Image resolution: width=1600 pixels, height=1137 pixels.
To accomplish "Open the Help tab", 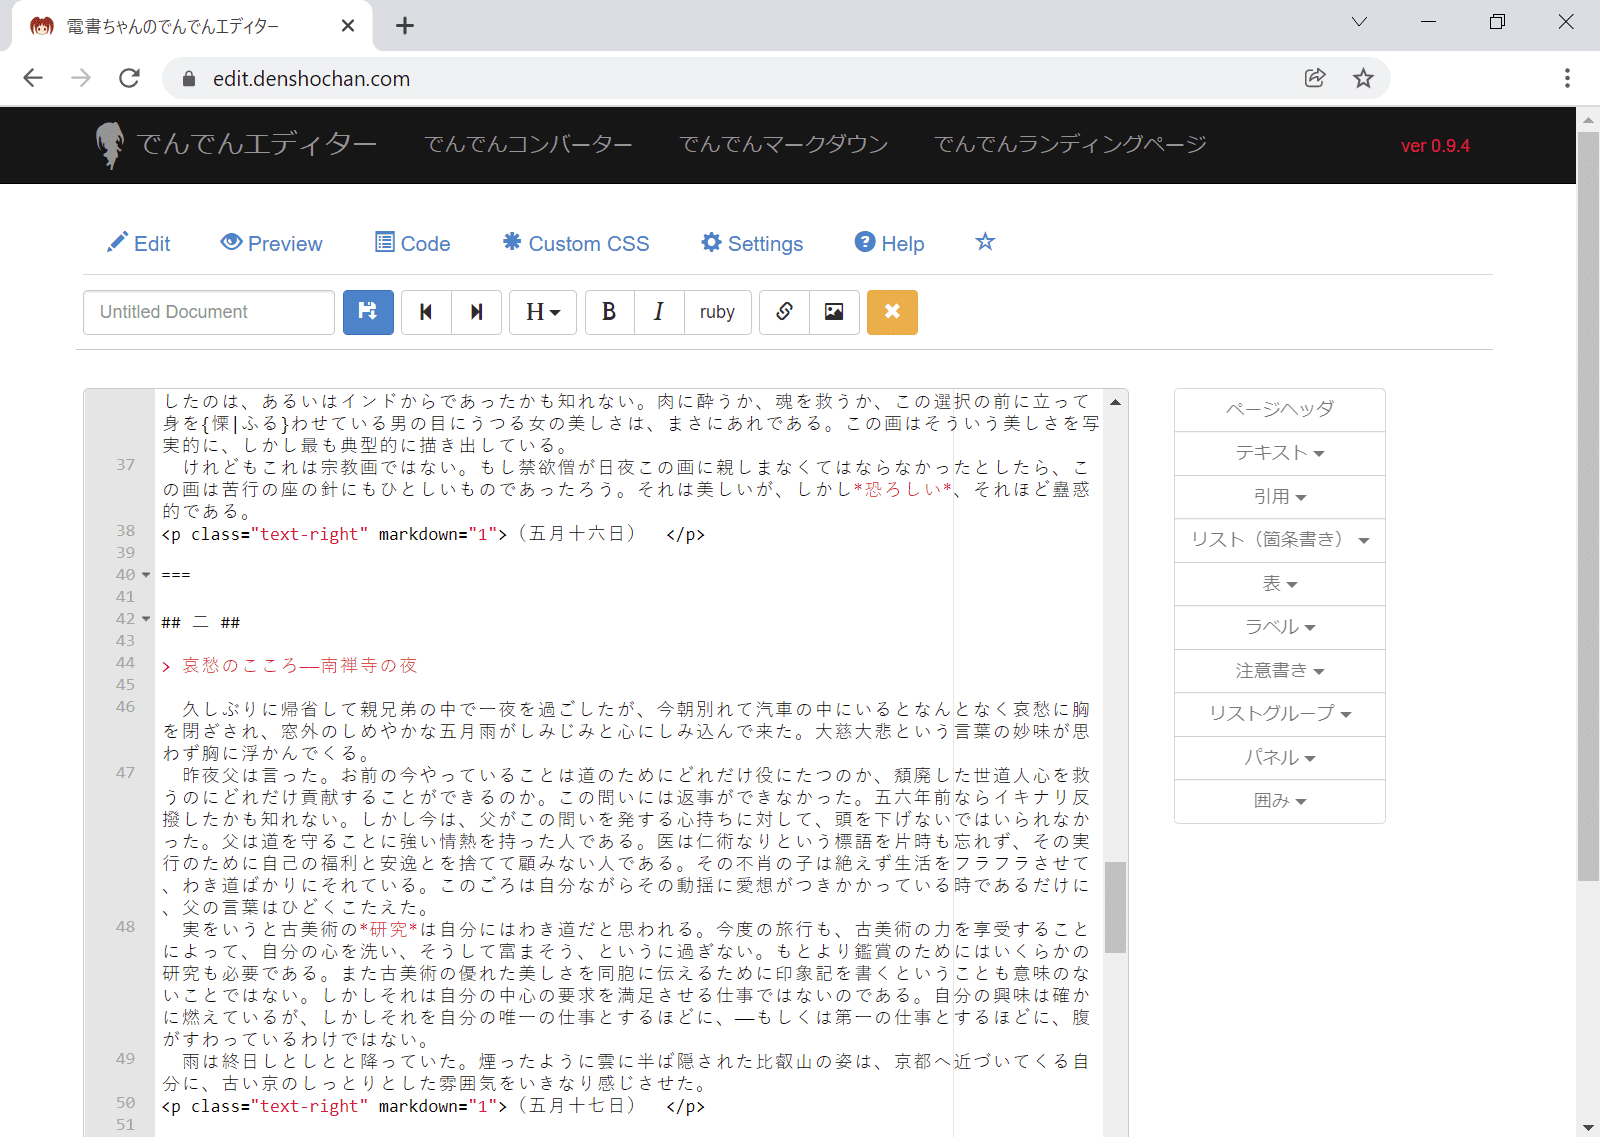I will (x=889, y=243).
